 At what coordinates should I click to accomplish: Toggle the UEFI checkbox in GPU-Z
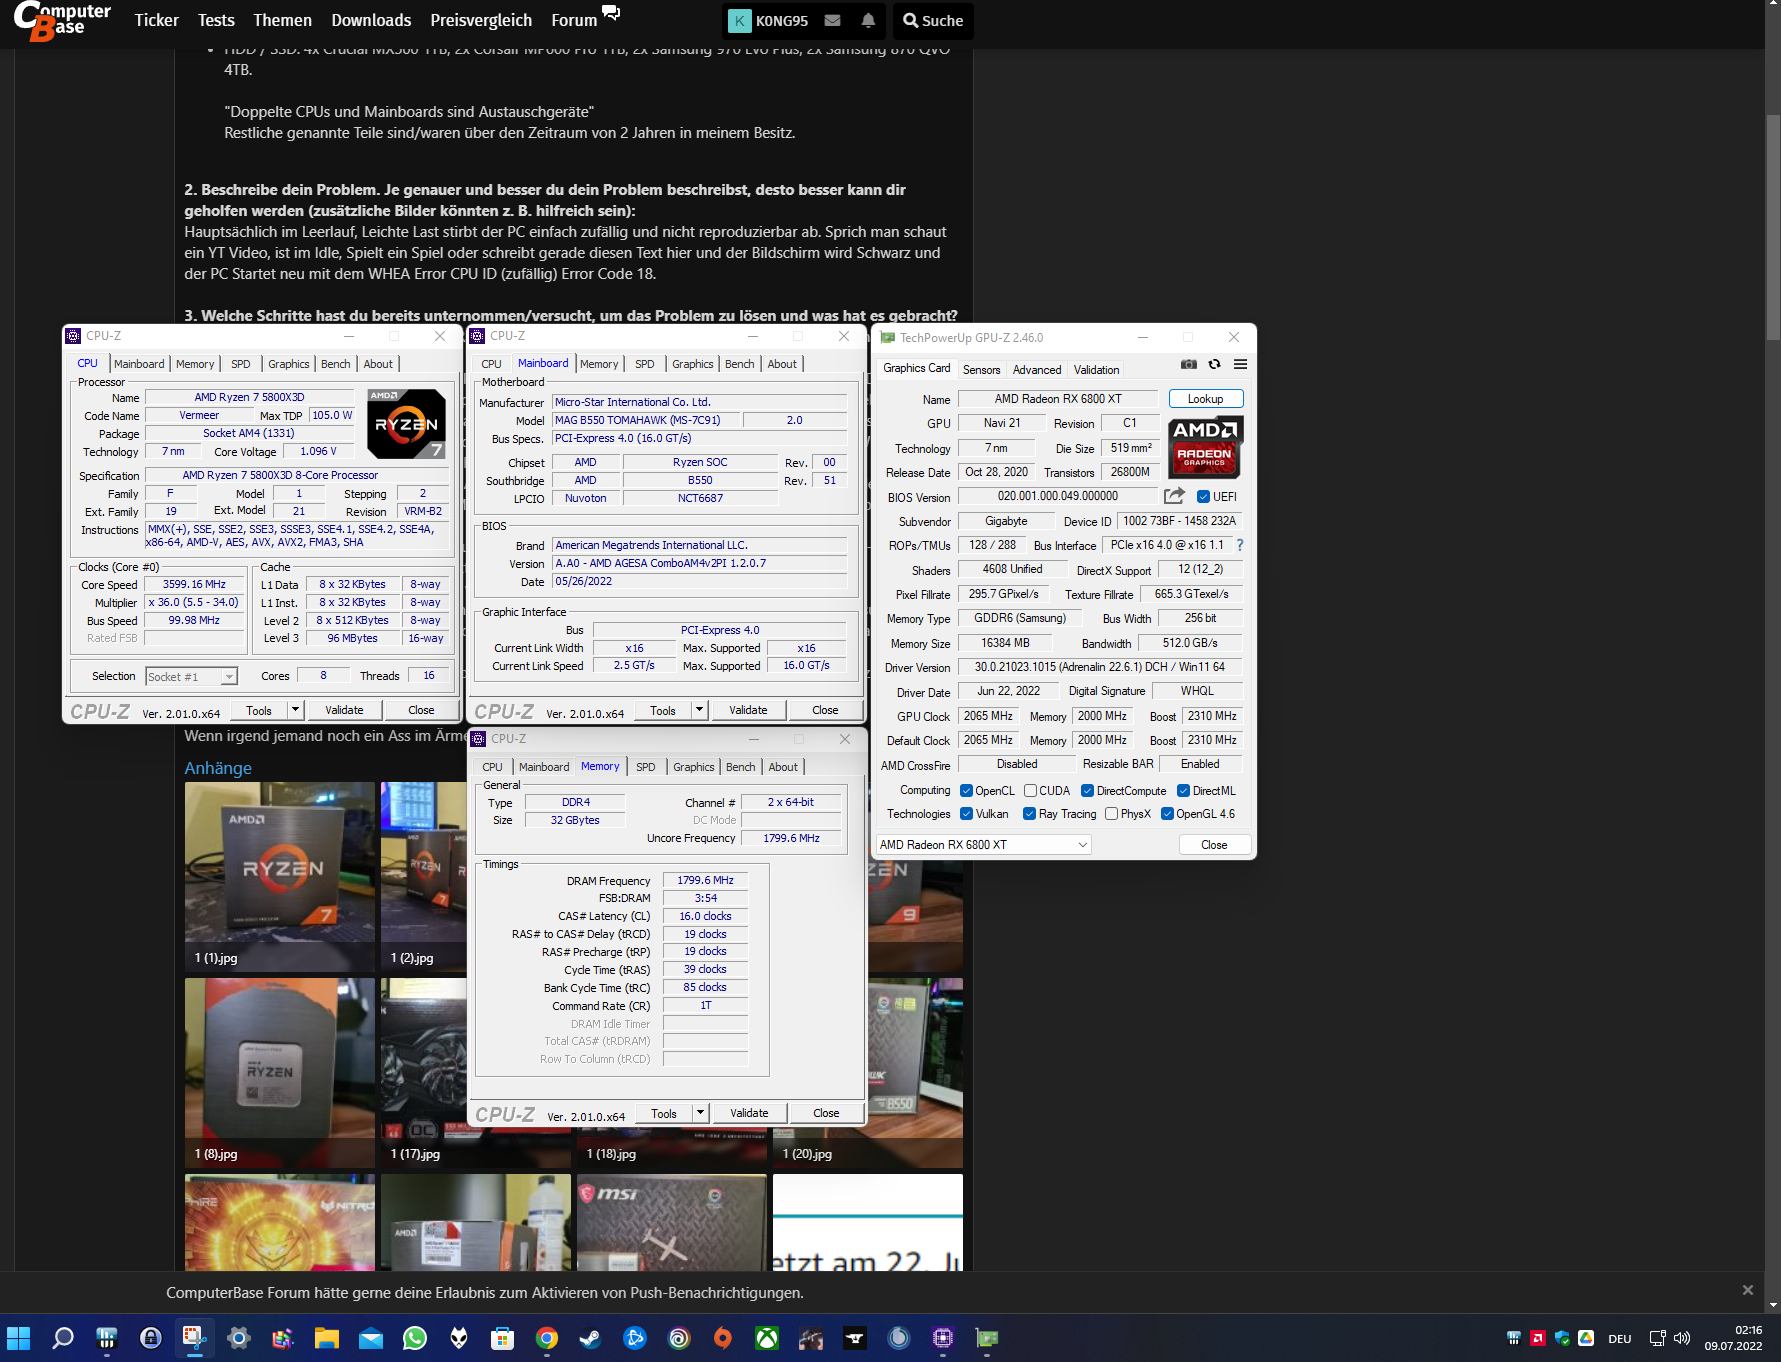point(1204,496)
